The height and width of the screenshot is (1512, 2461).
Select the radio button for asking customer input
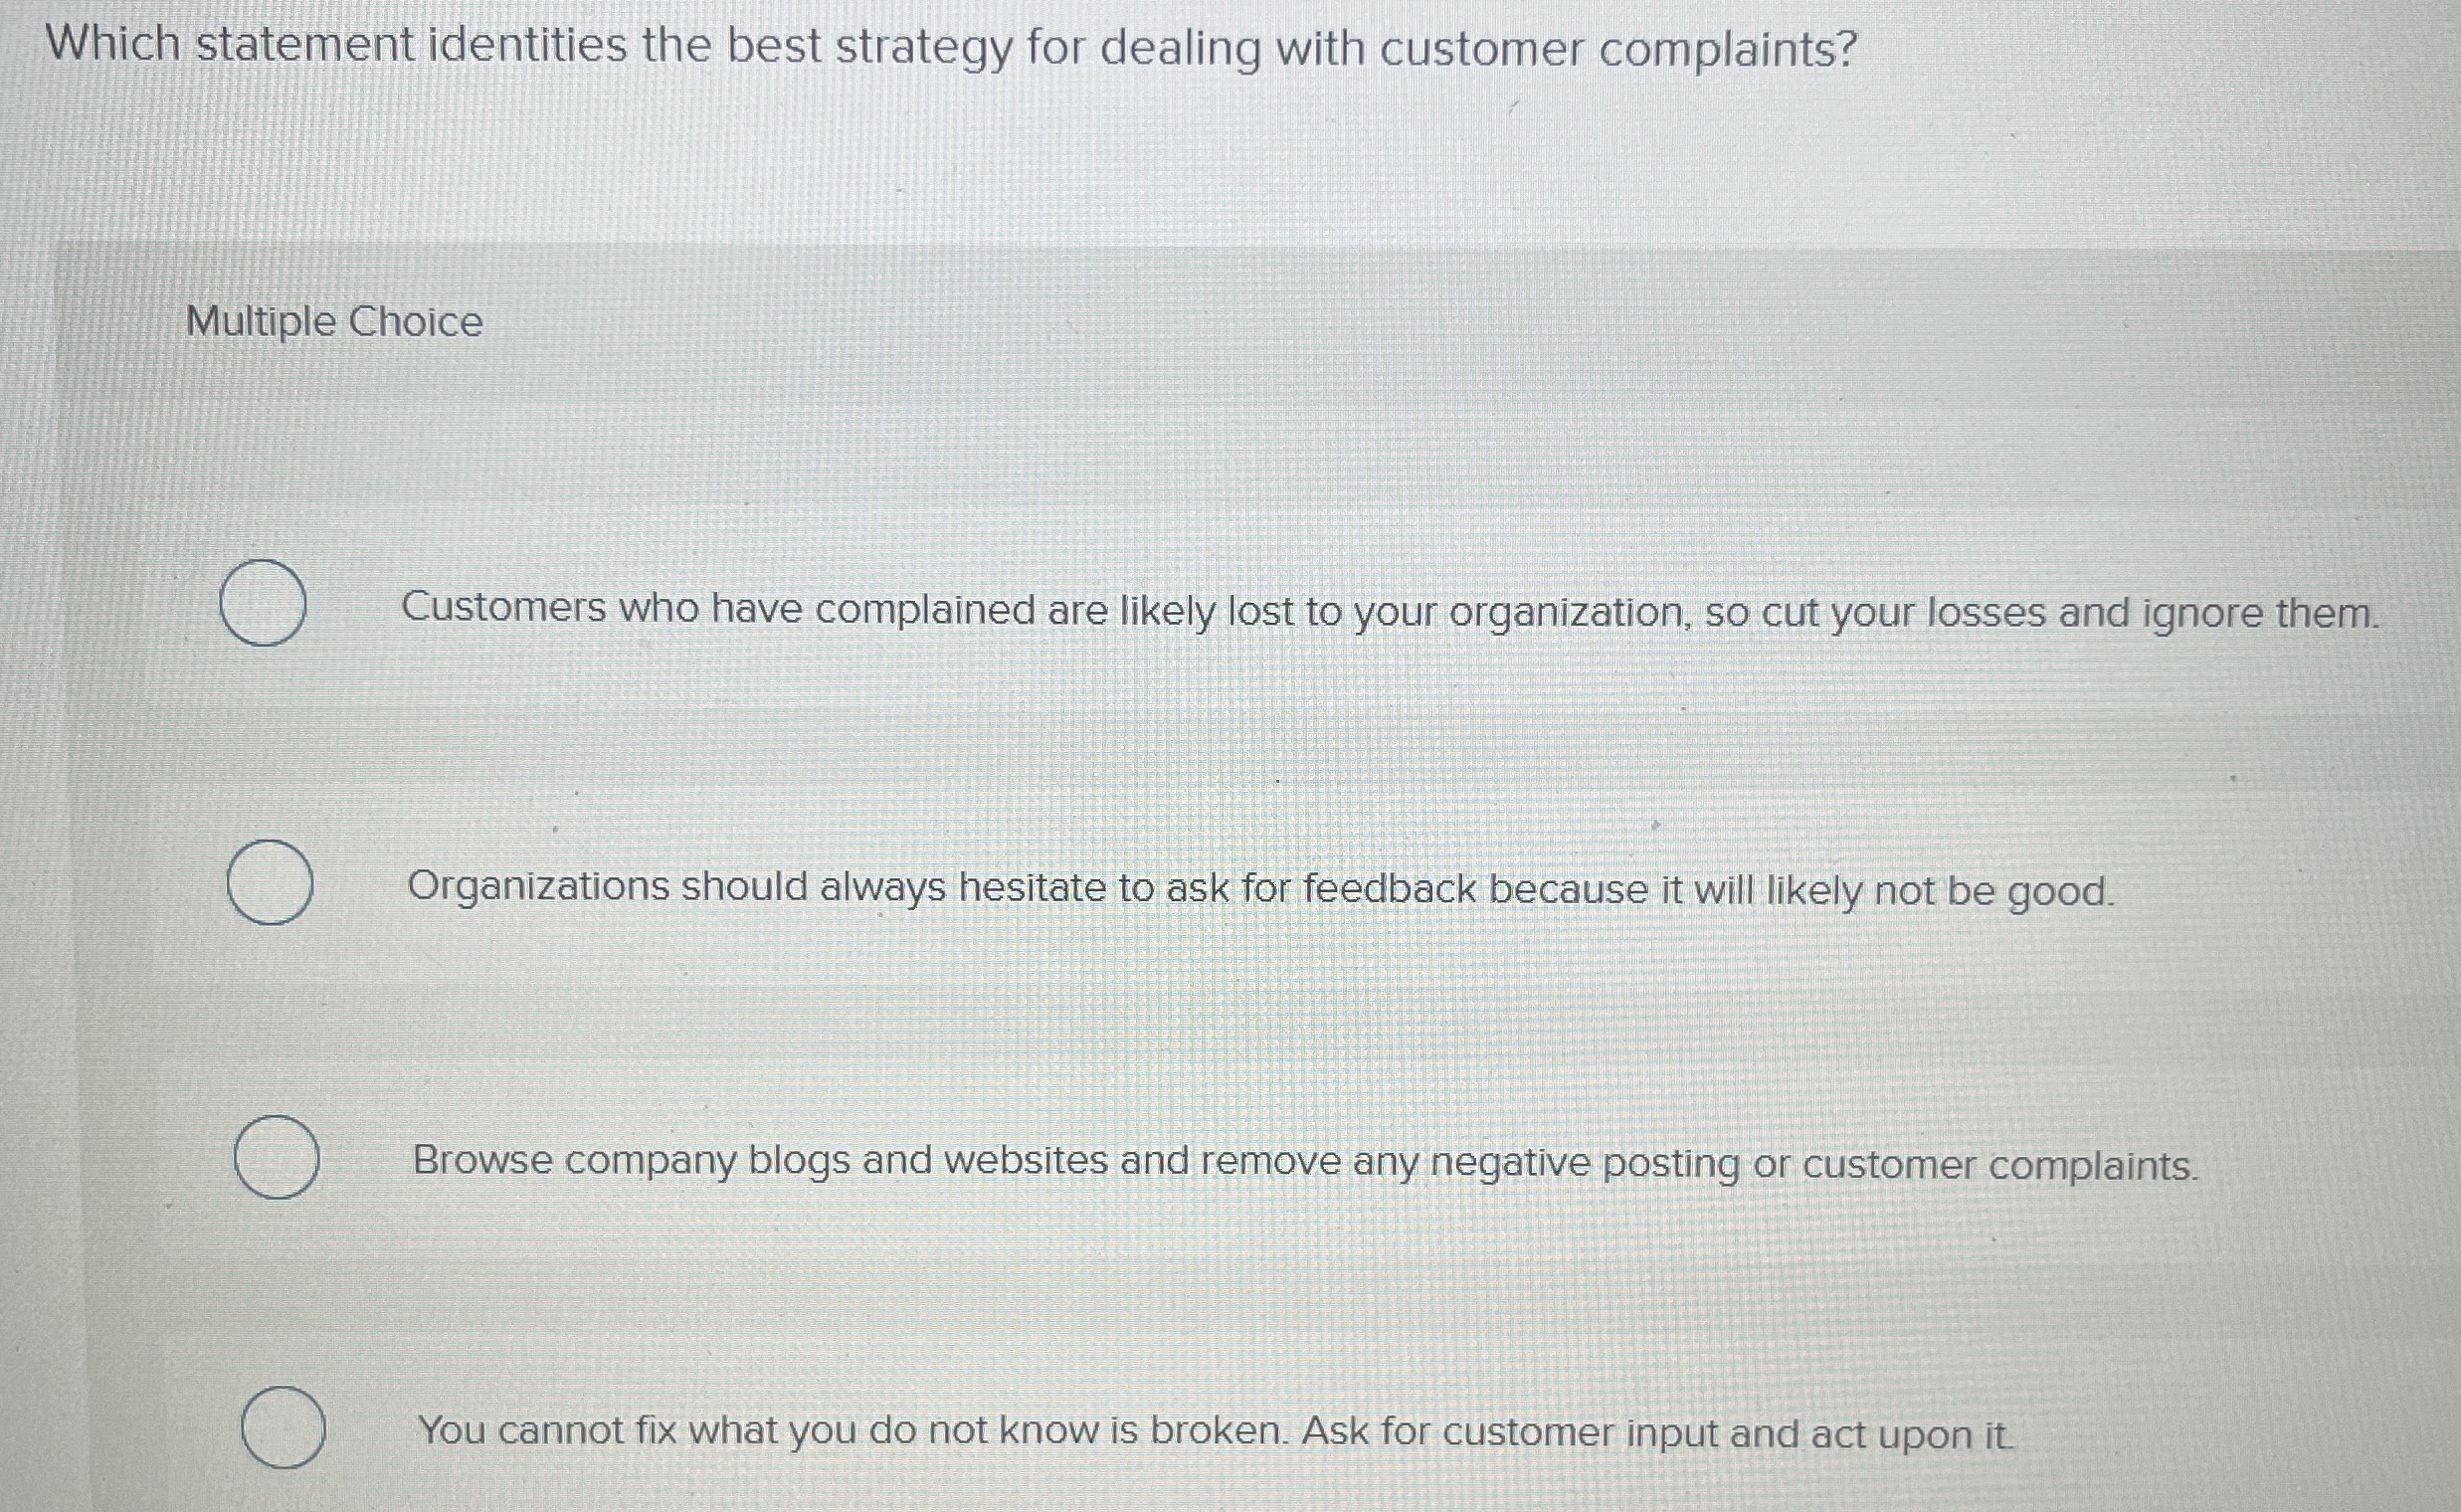click(x=285, y=1427)
